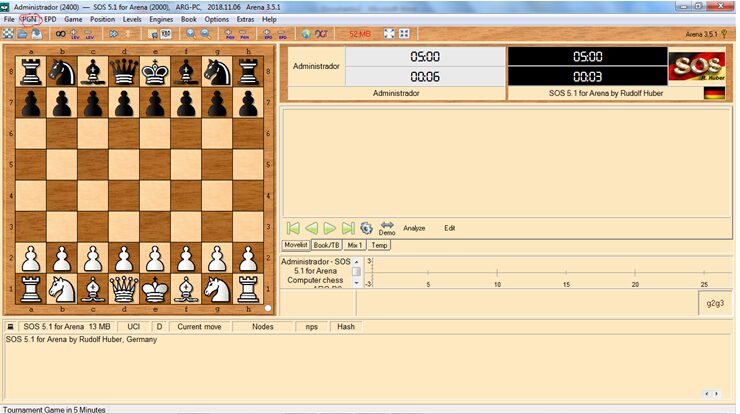Click the engine output scroll right arrow

[x=716, y=394]
